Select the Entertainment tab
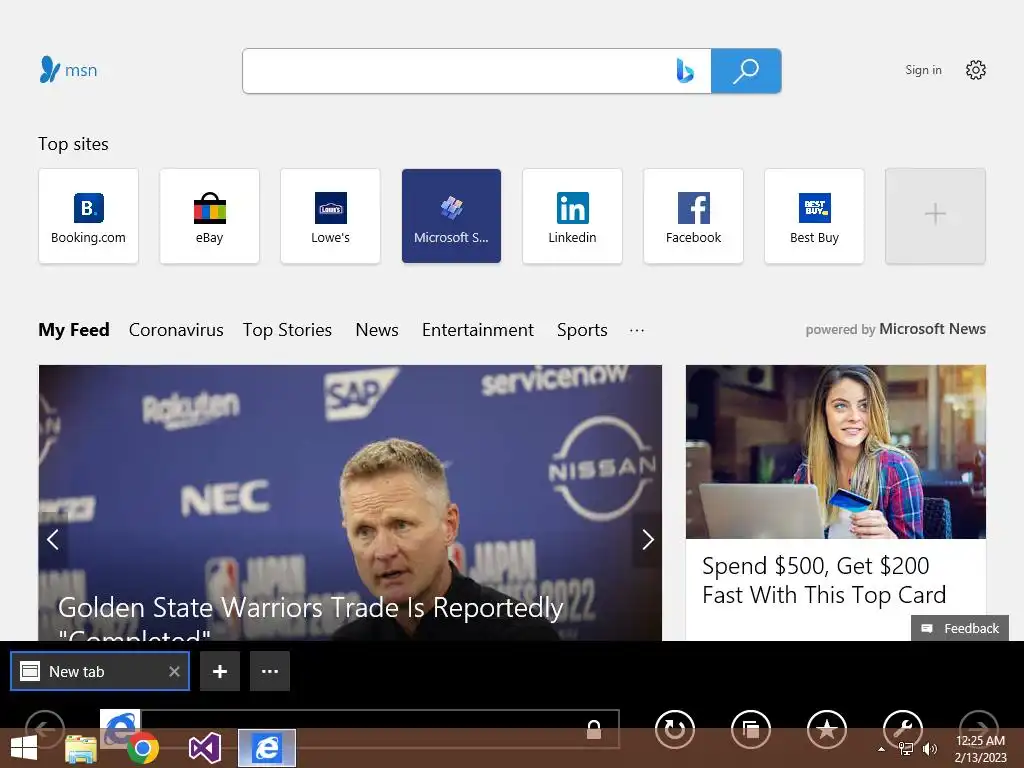 478,330
